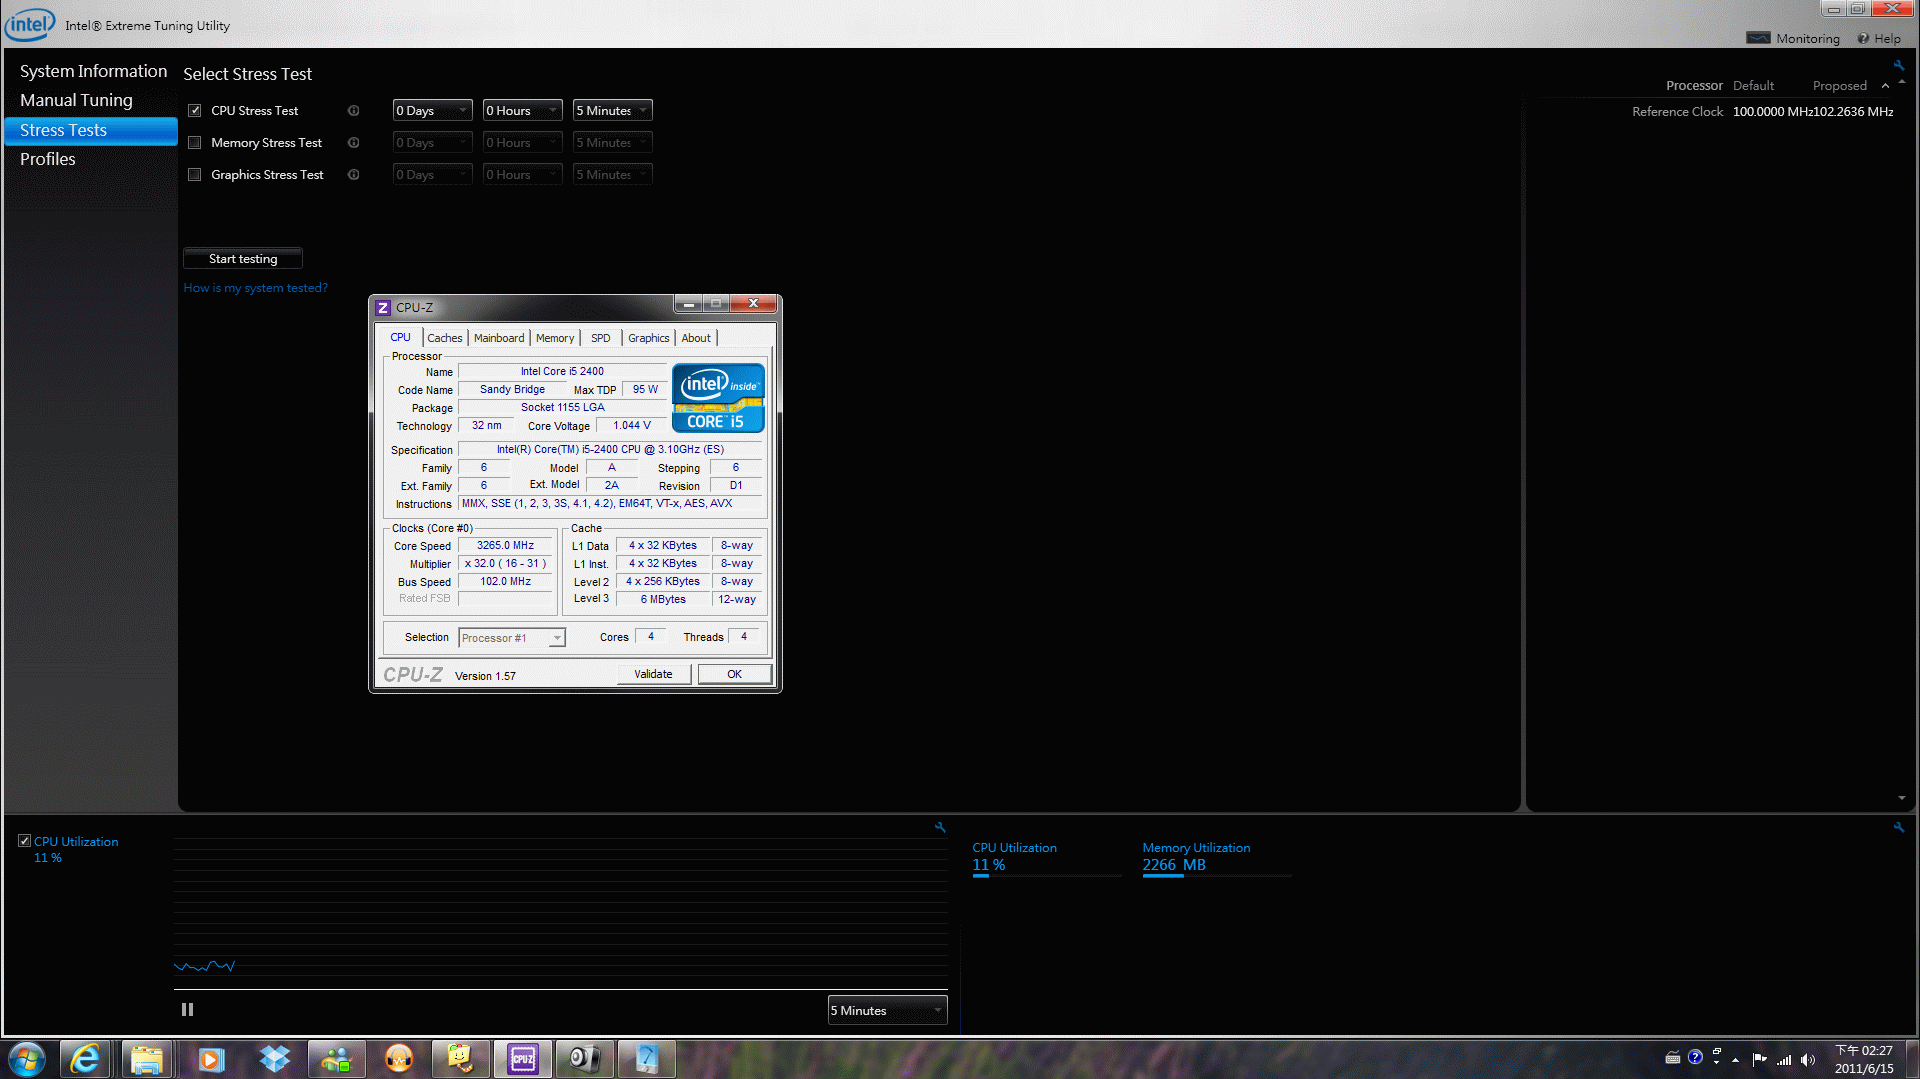Click the CPU Utilization 11 % monitor value
Screen dimensions: 1920x1079
pyautogui.click(x=989, y=865)
